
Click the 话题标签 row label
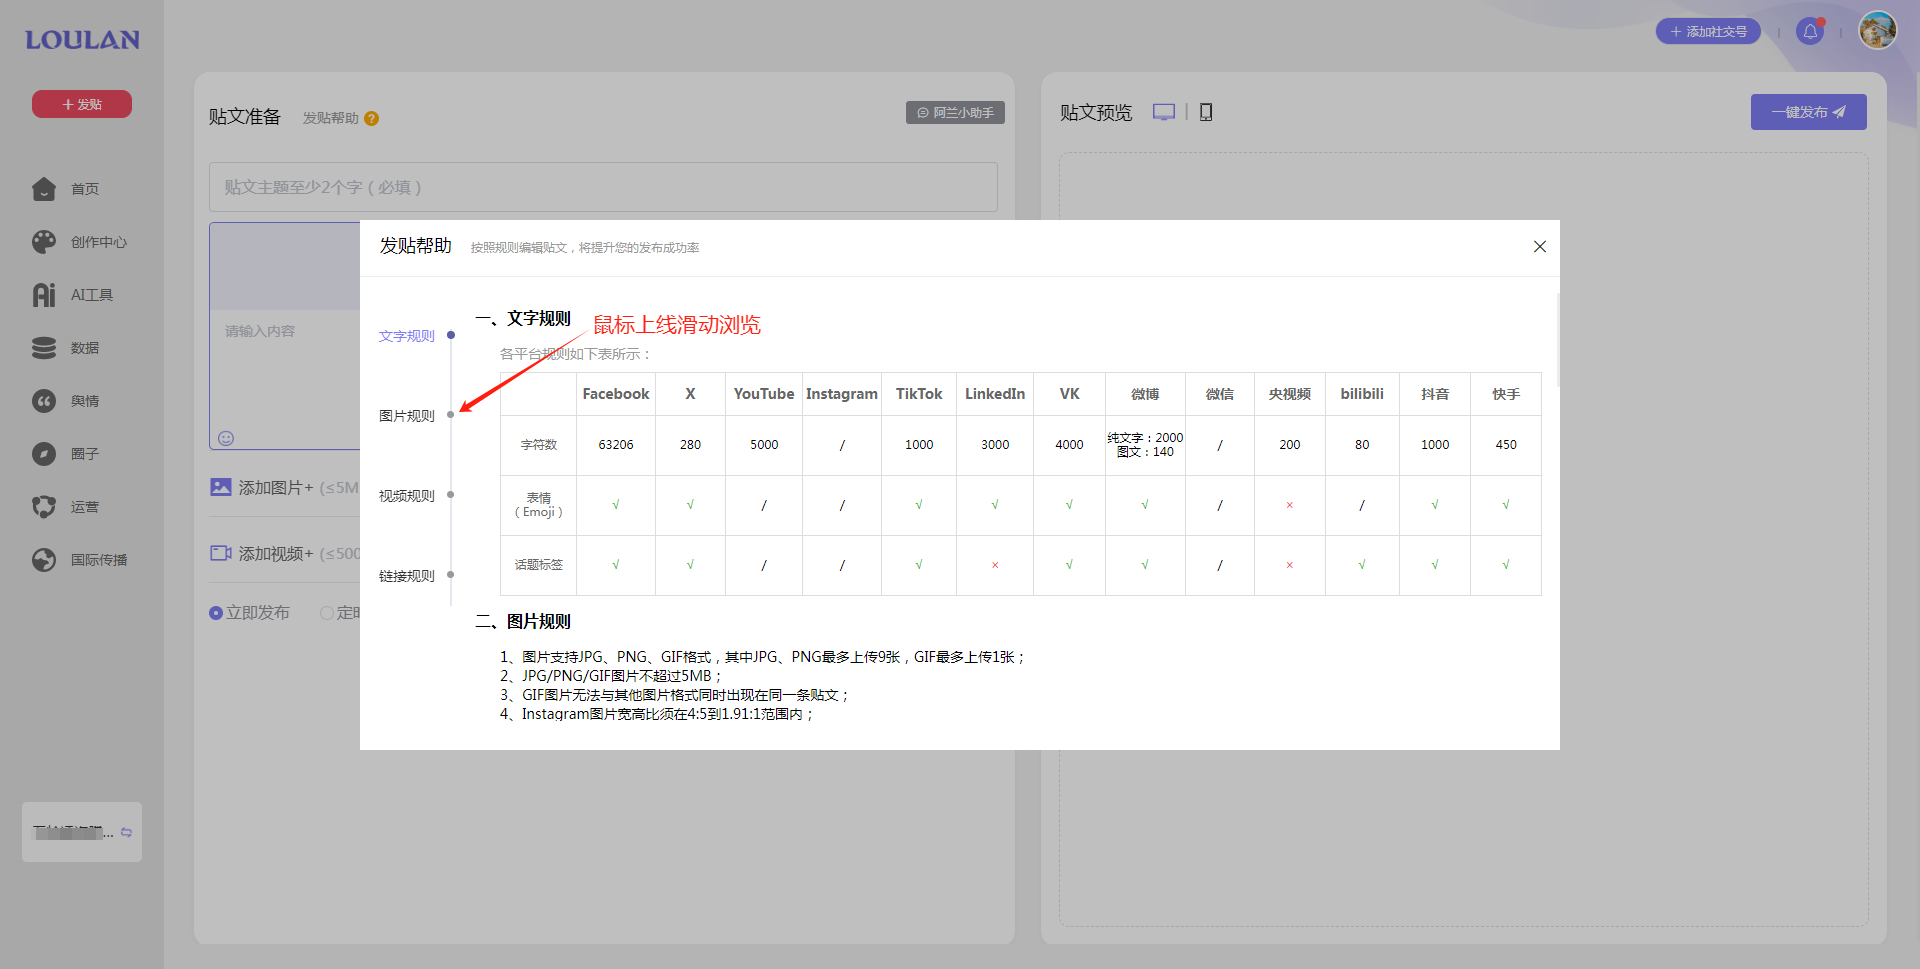coord(539,565)
